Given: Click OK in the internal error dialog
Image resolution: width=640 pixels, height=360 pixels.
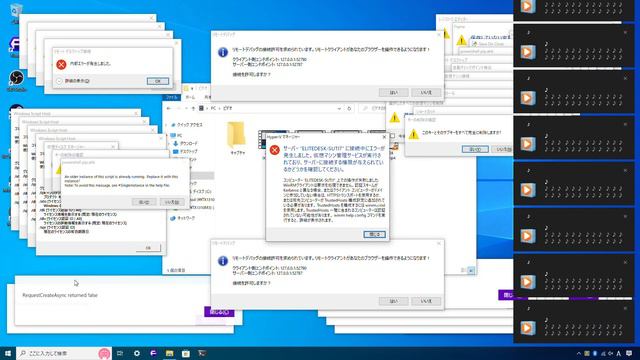Looking at the screenshot, I should pos(158,81).
